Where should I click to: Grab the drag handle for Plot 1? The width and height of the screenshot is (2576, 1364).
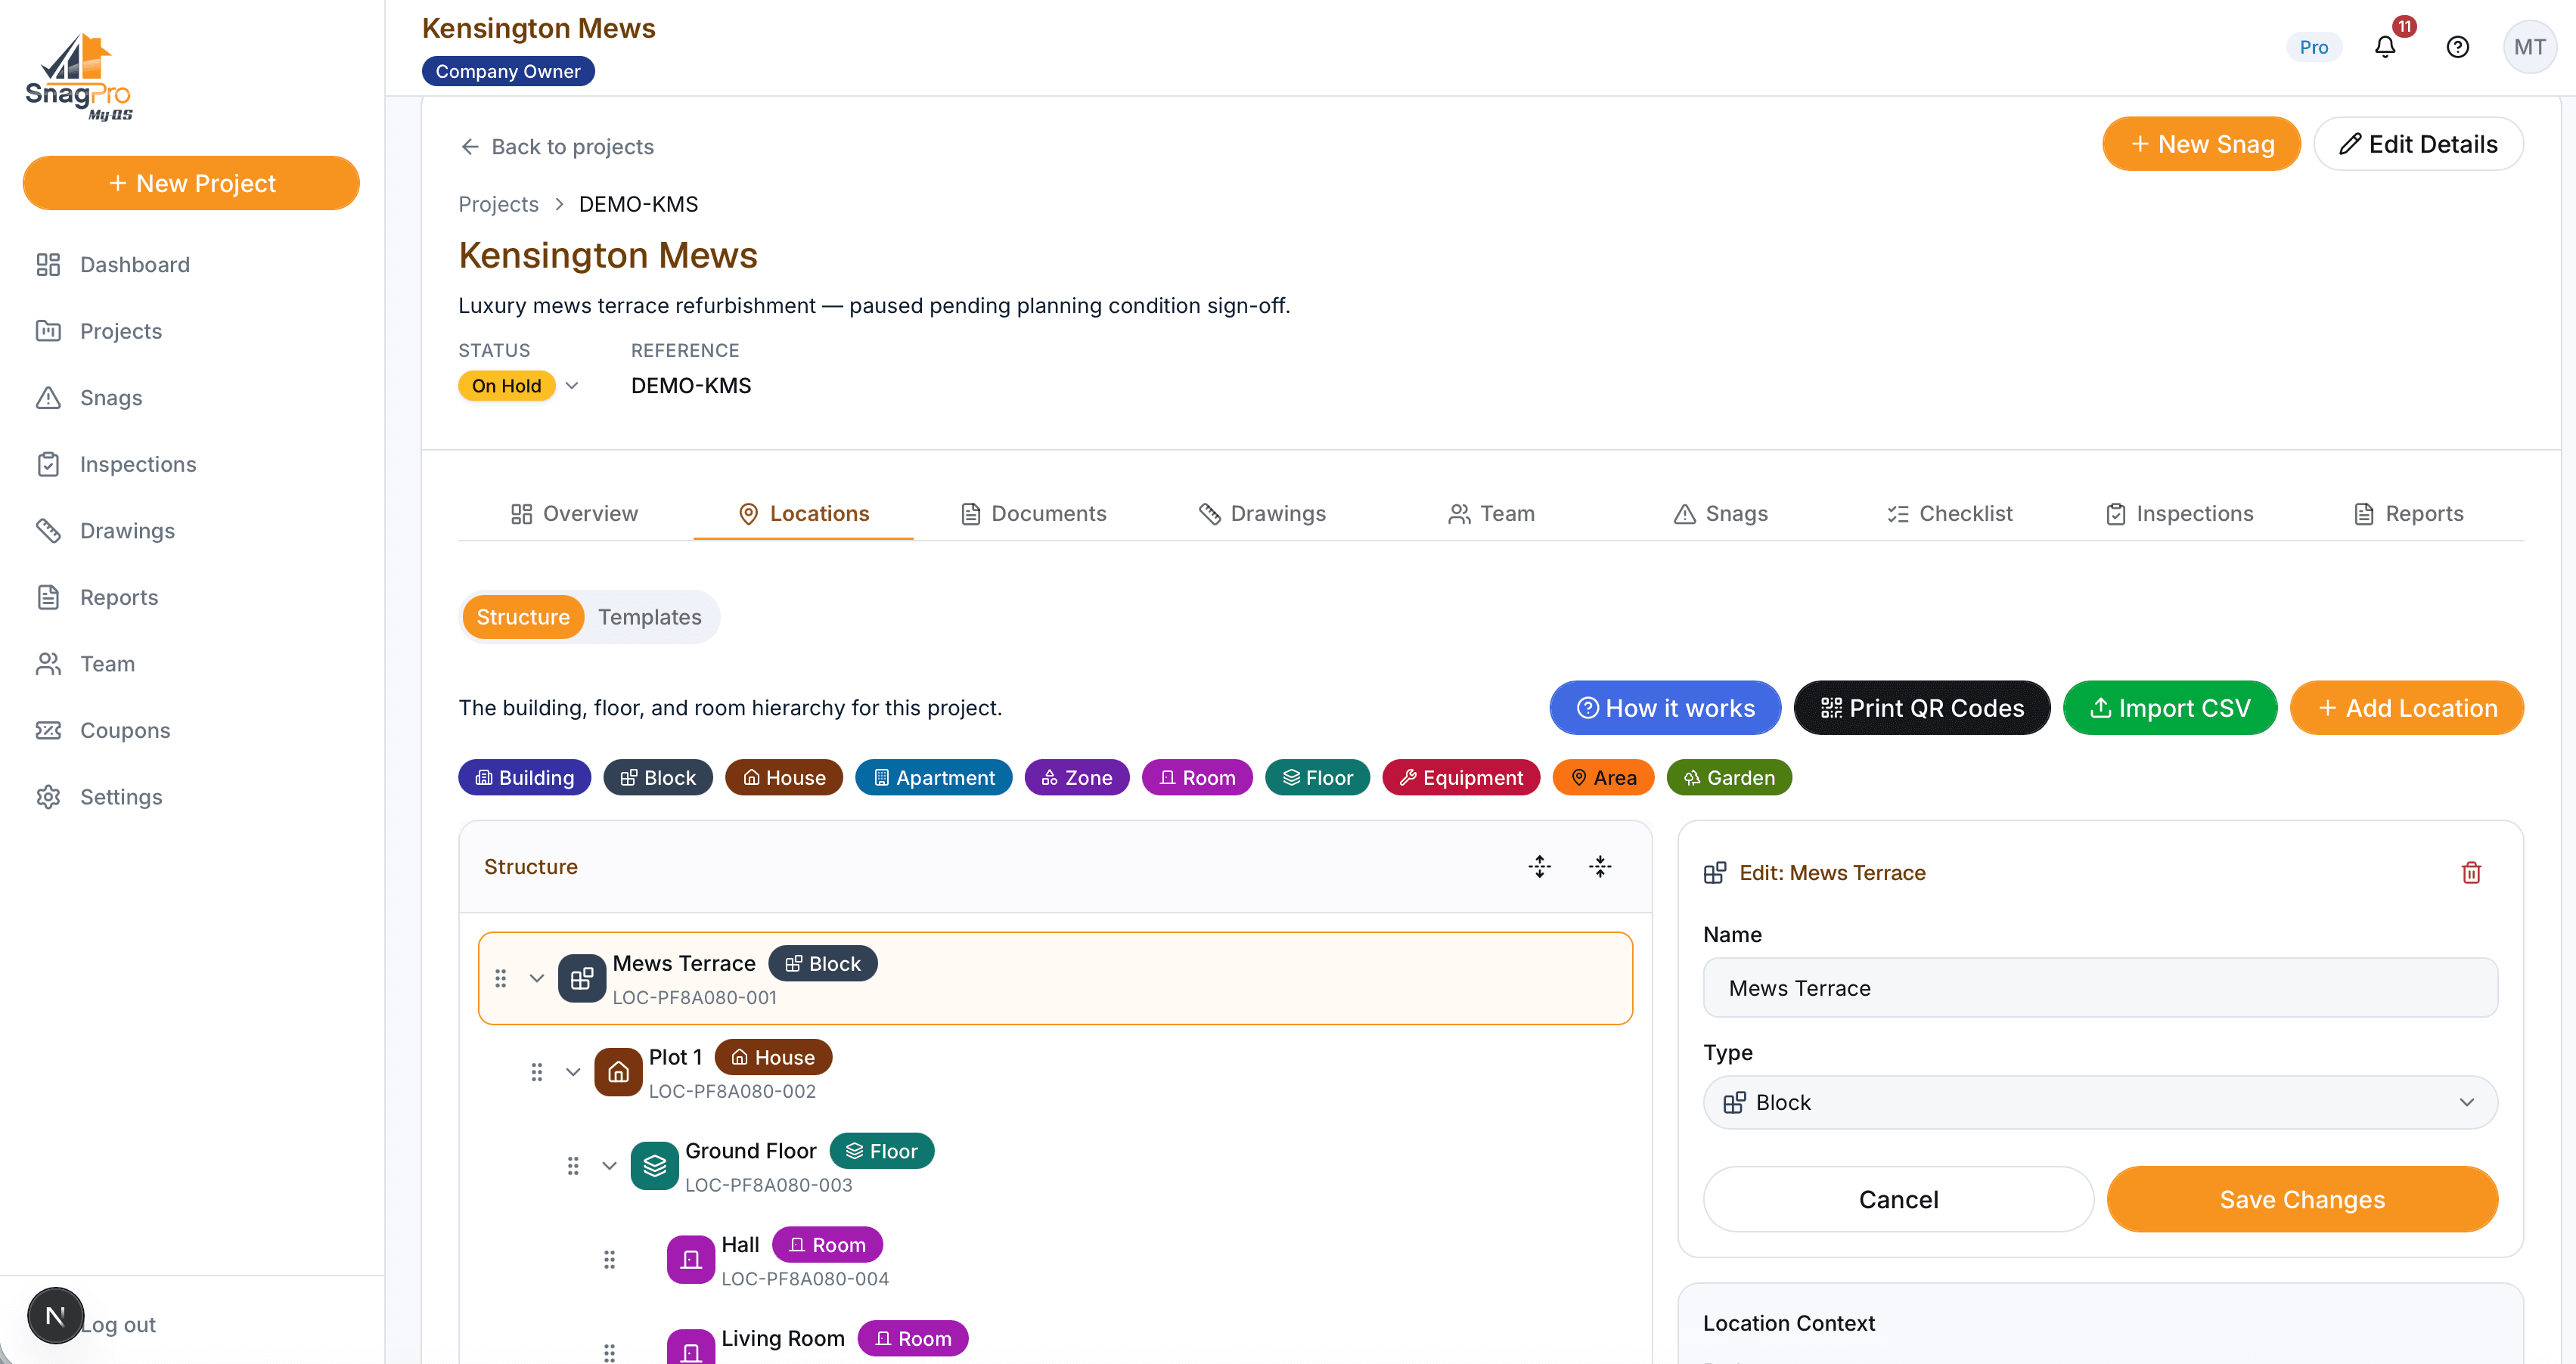pos(537,1072)
